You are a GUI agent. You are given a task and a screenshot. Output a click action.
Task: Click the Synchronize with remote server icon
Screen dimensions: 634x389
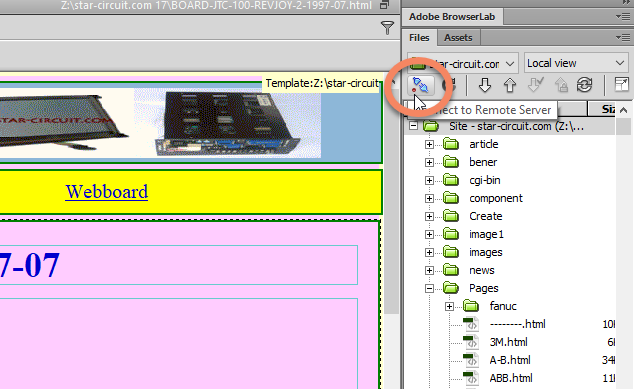click(x=584, y=85)
